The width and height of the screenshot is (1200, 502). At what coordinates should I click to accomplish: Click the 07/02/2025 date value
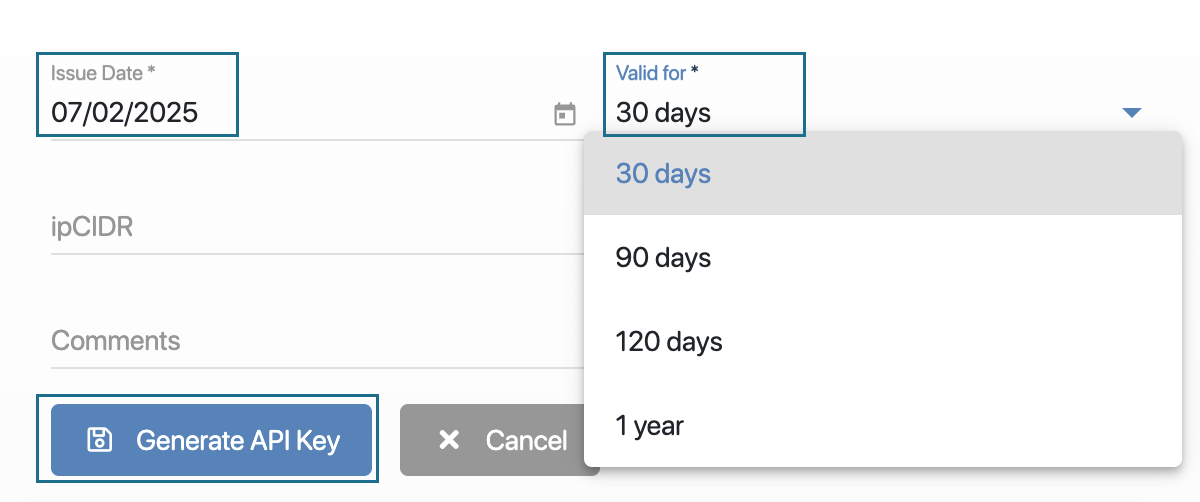[x=125, y=112]
